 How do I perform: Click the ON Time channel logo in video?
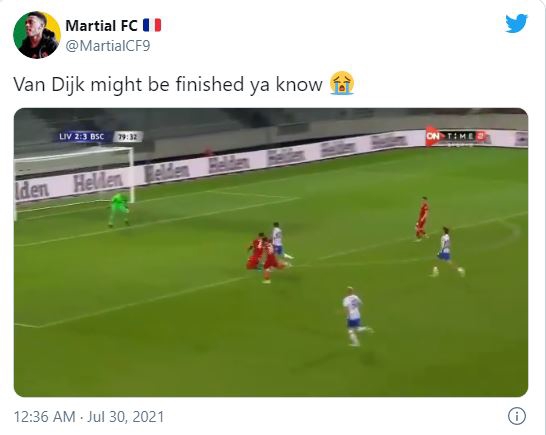(456, 136)
